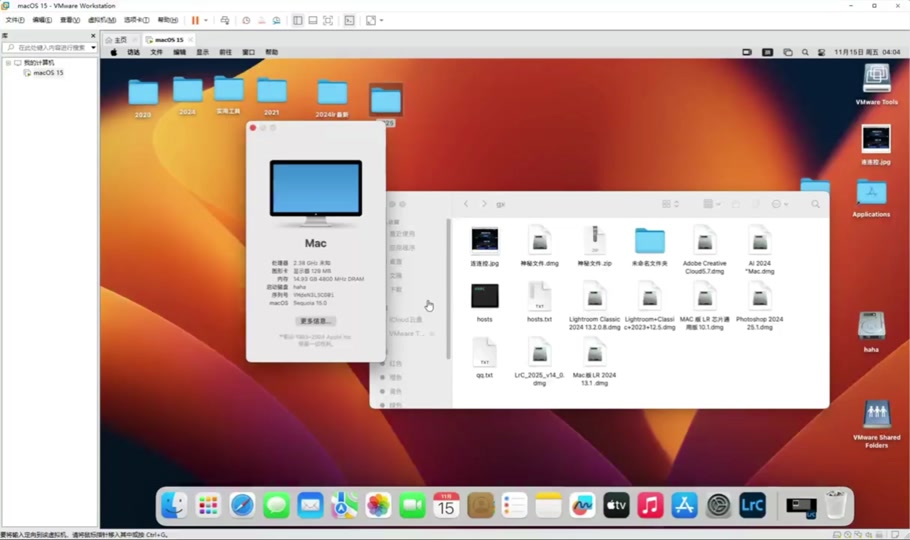Select the Applications folder on the desktop

tap(871, 198)
